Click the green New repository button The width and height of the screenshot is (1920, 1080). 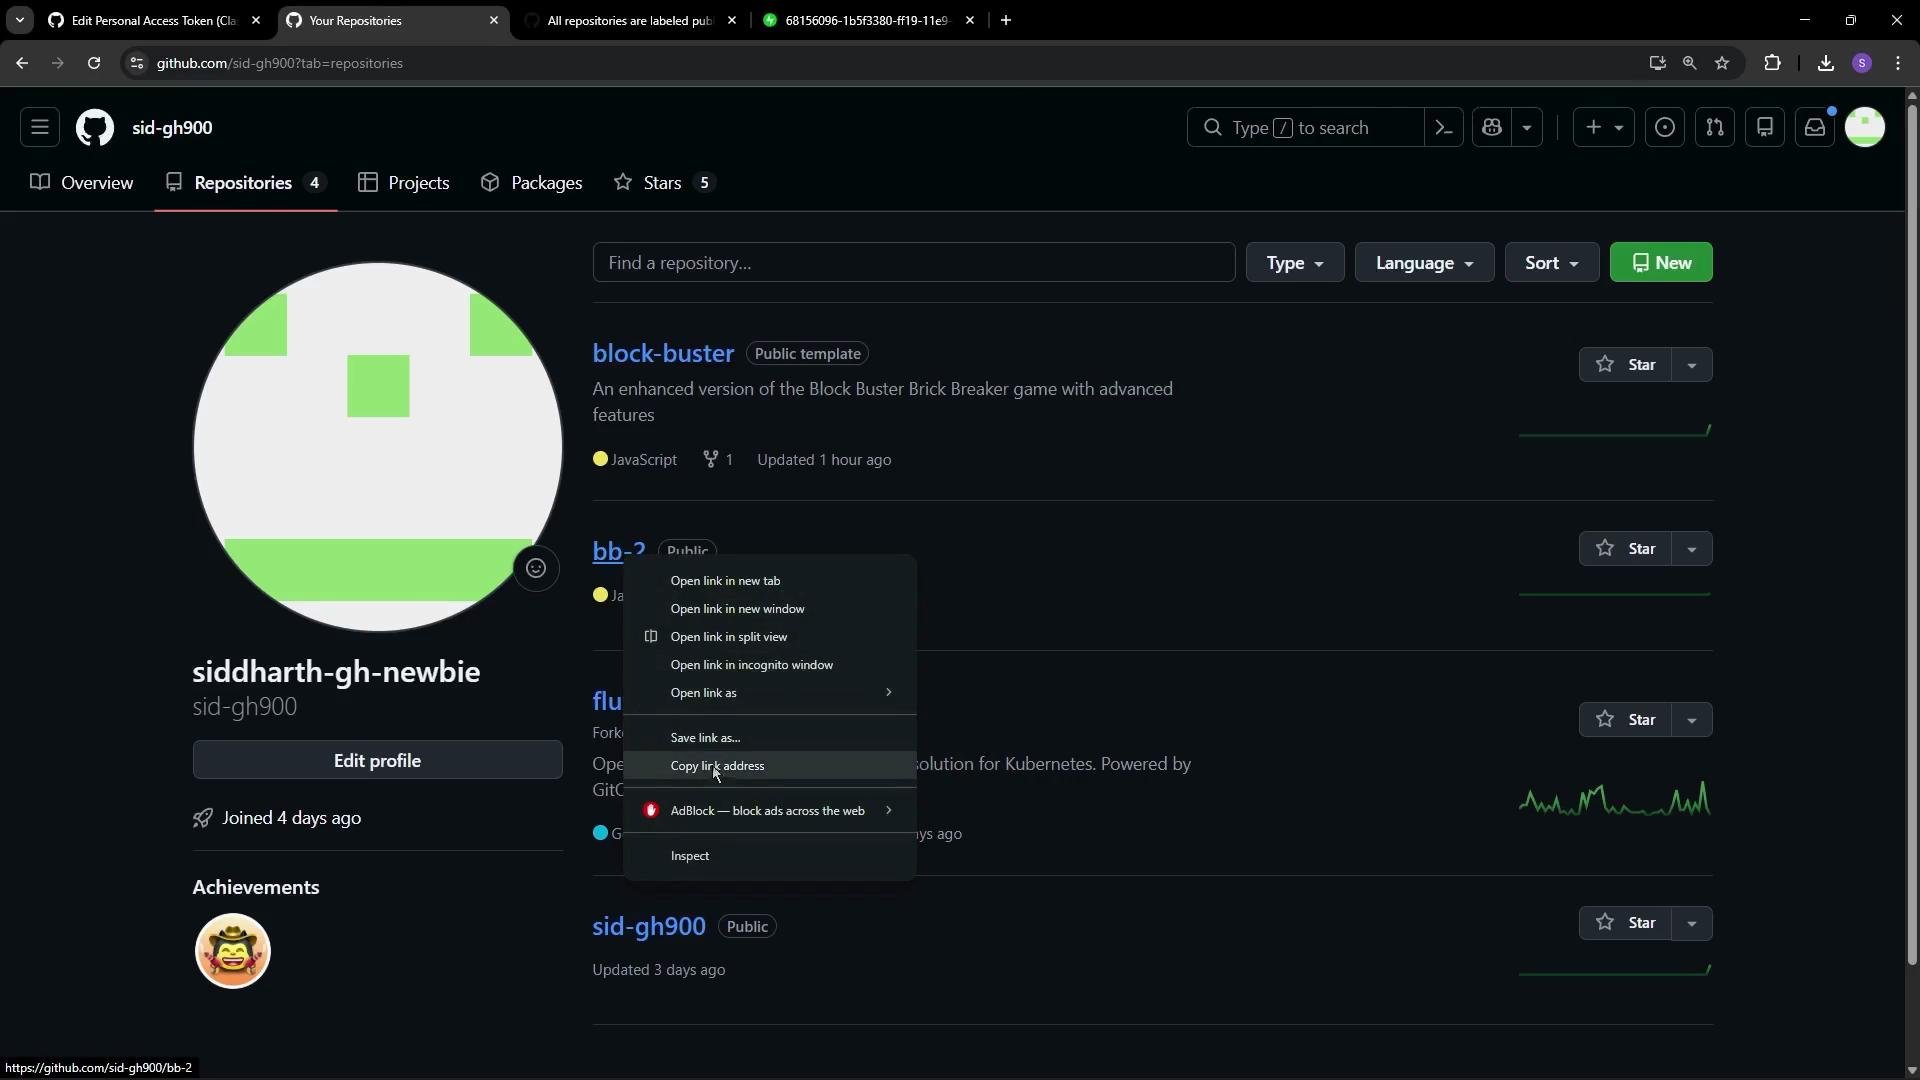click(x=1661, y=262)
